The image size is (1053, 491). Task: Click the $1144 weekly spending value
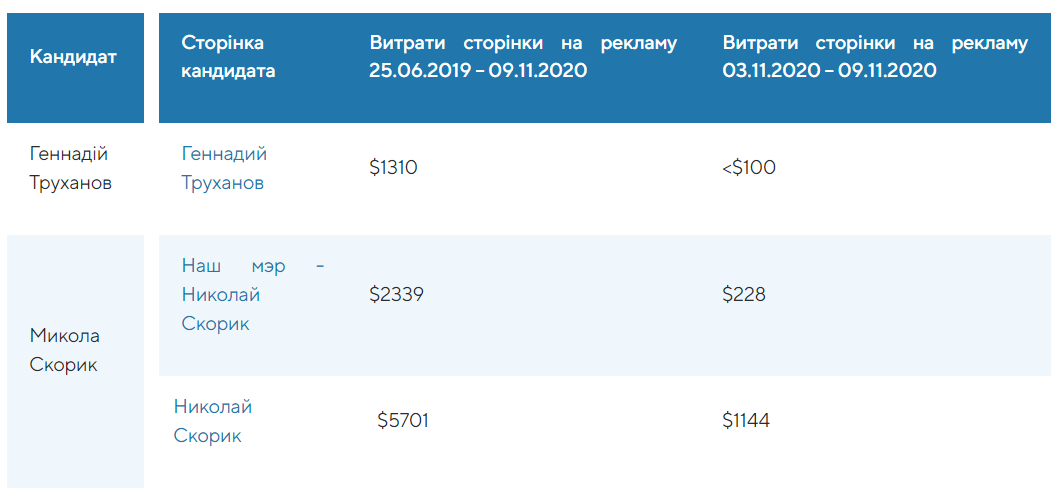pyautogui.click(x=746, y=421)
